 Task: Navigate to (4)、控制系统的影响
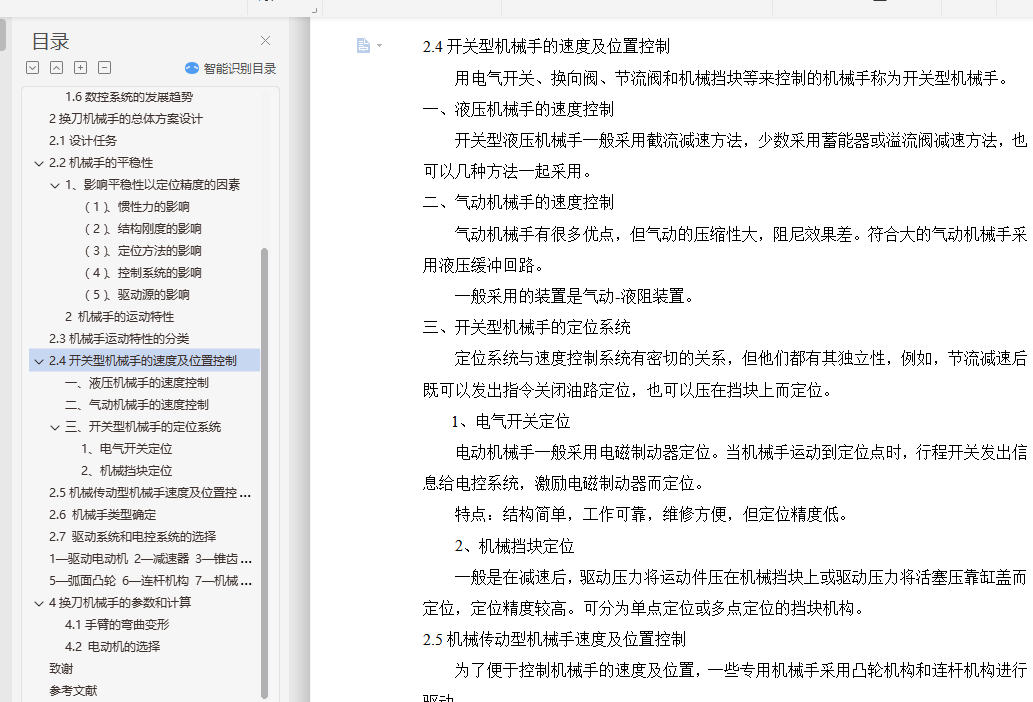[x=143, y=273]
